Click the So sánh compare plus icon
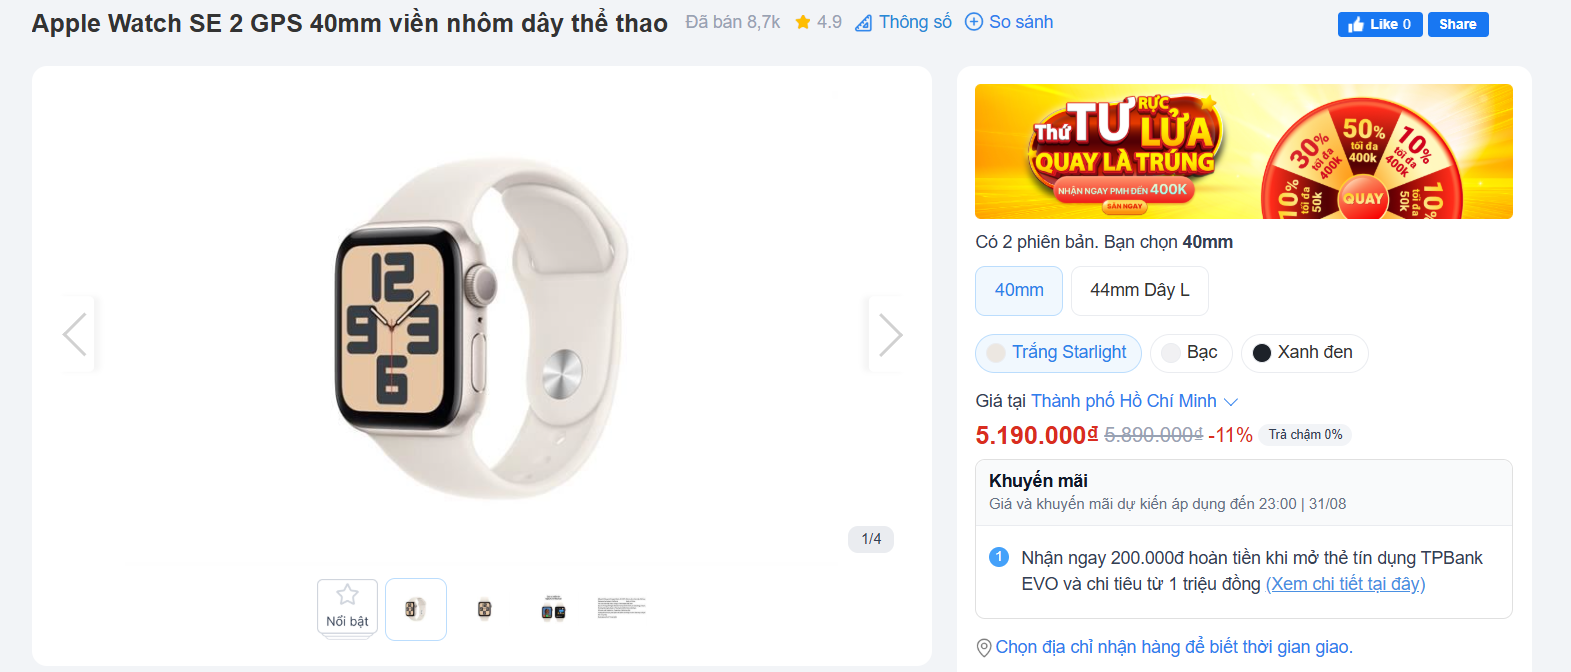Image resolution: width=1571 pixels, height=672 pixels. (x=974, y=22)
